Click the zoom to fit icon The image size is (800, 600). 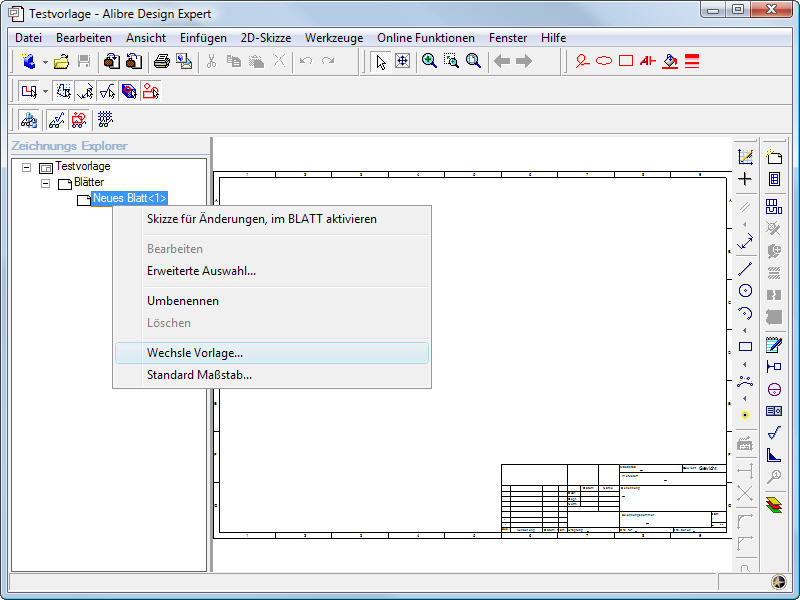point(473,61)
